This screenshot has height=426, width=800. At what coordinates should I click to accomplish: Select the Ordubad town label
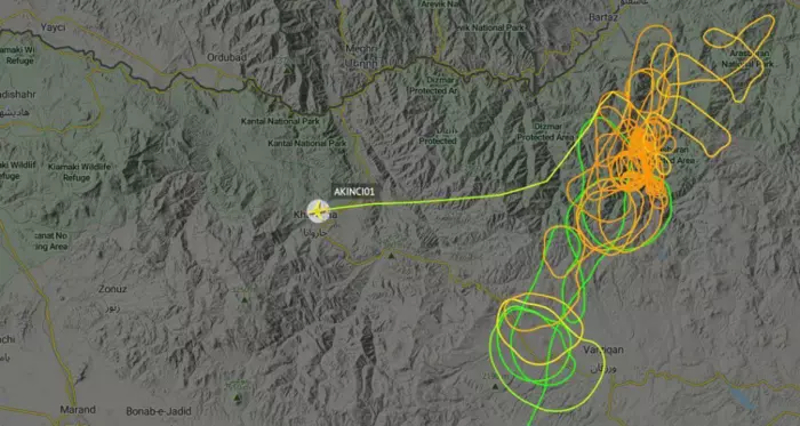227,58
